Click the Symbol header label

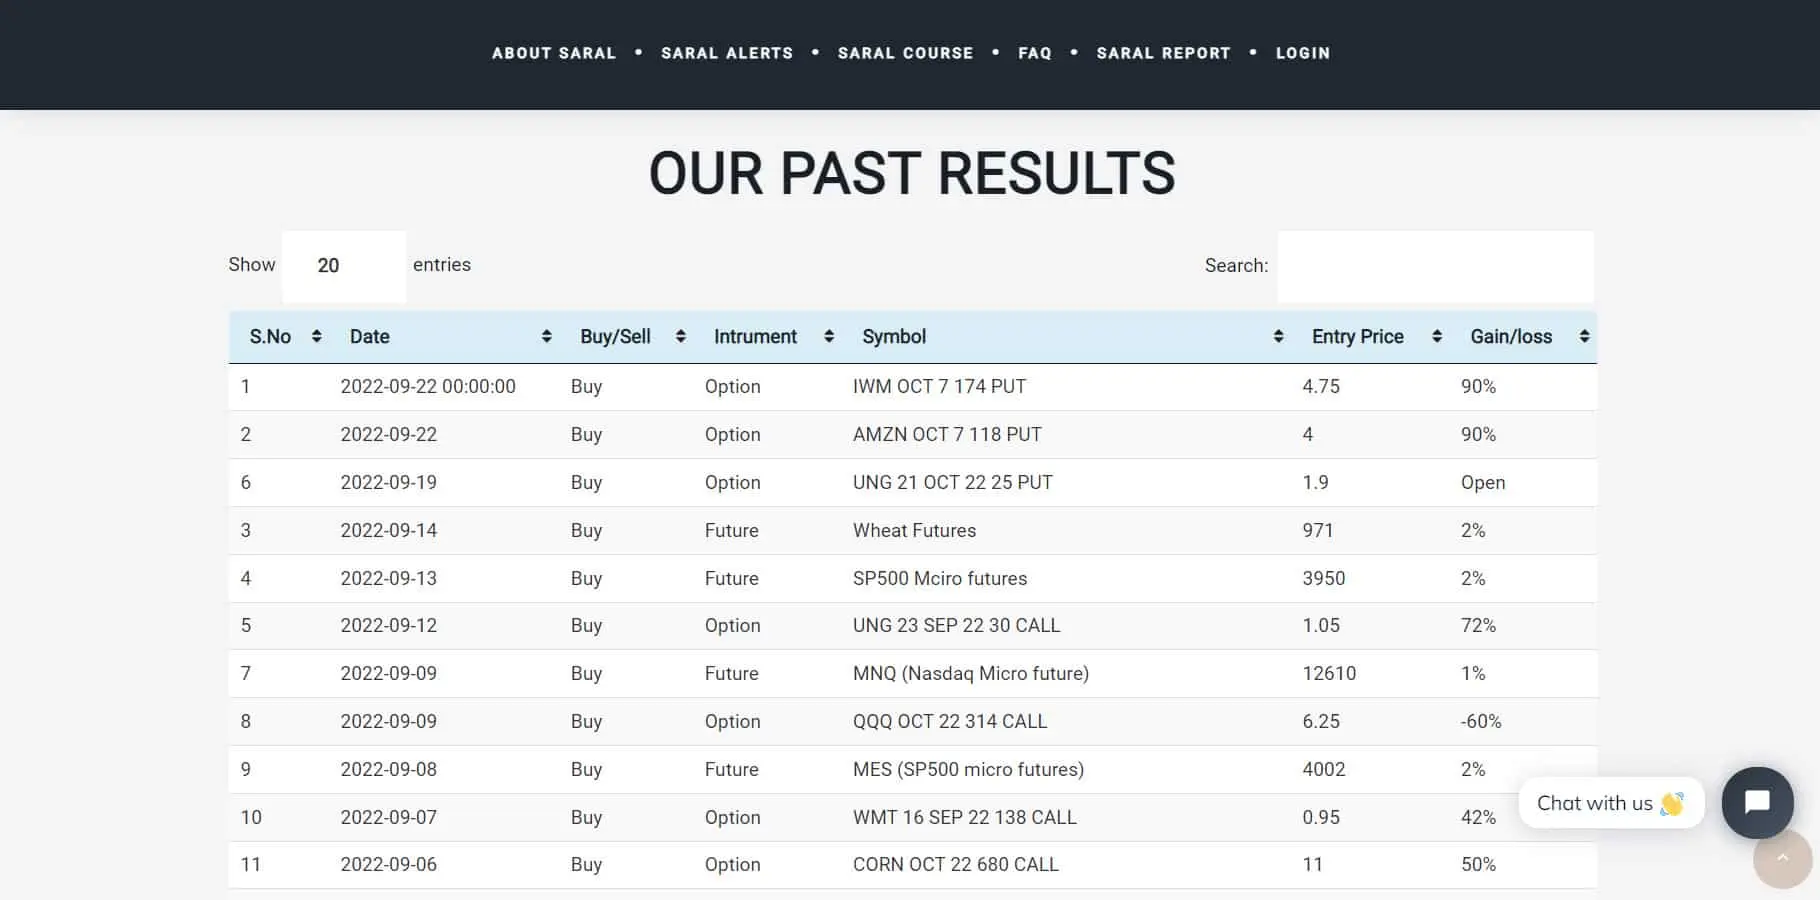pos(894,337)
